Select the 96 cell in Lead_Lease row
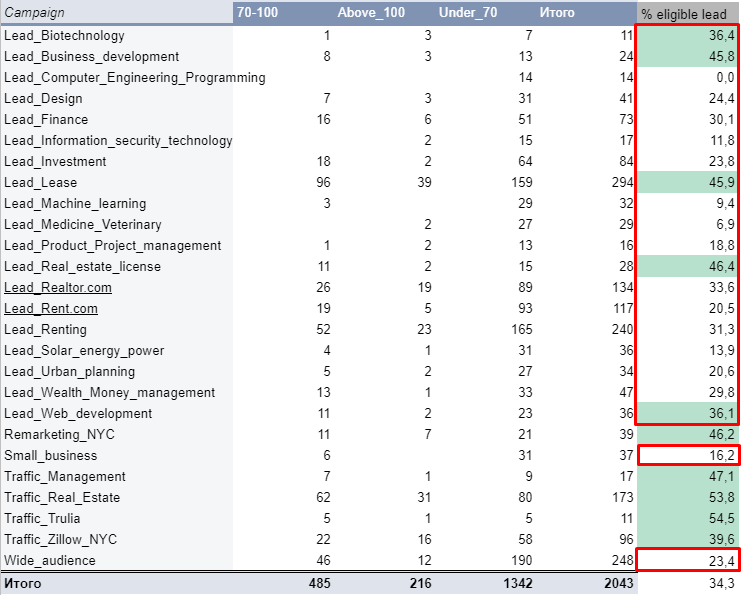Screen dimensions: 742x595 (x=283, y=182)
